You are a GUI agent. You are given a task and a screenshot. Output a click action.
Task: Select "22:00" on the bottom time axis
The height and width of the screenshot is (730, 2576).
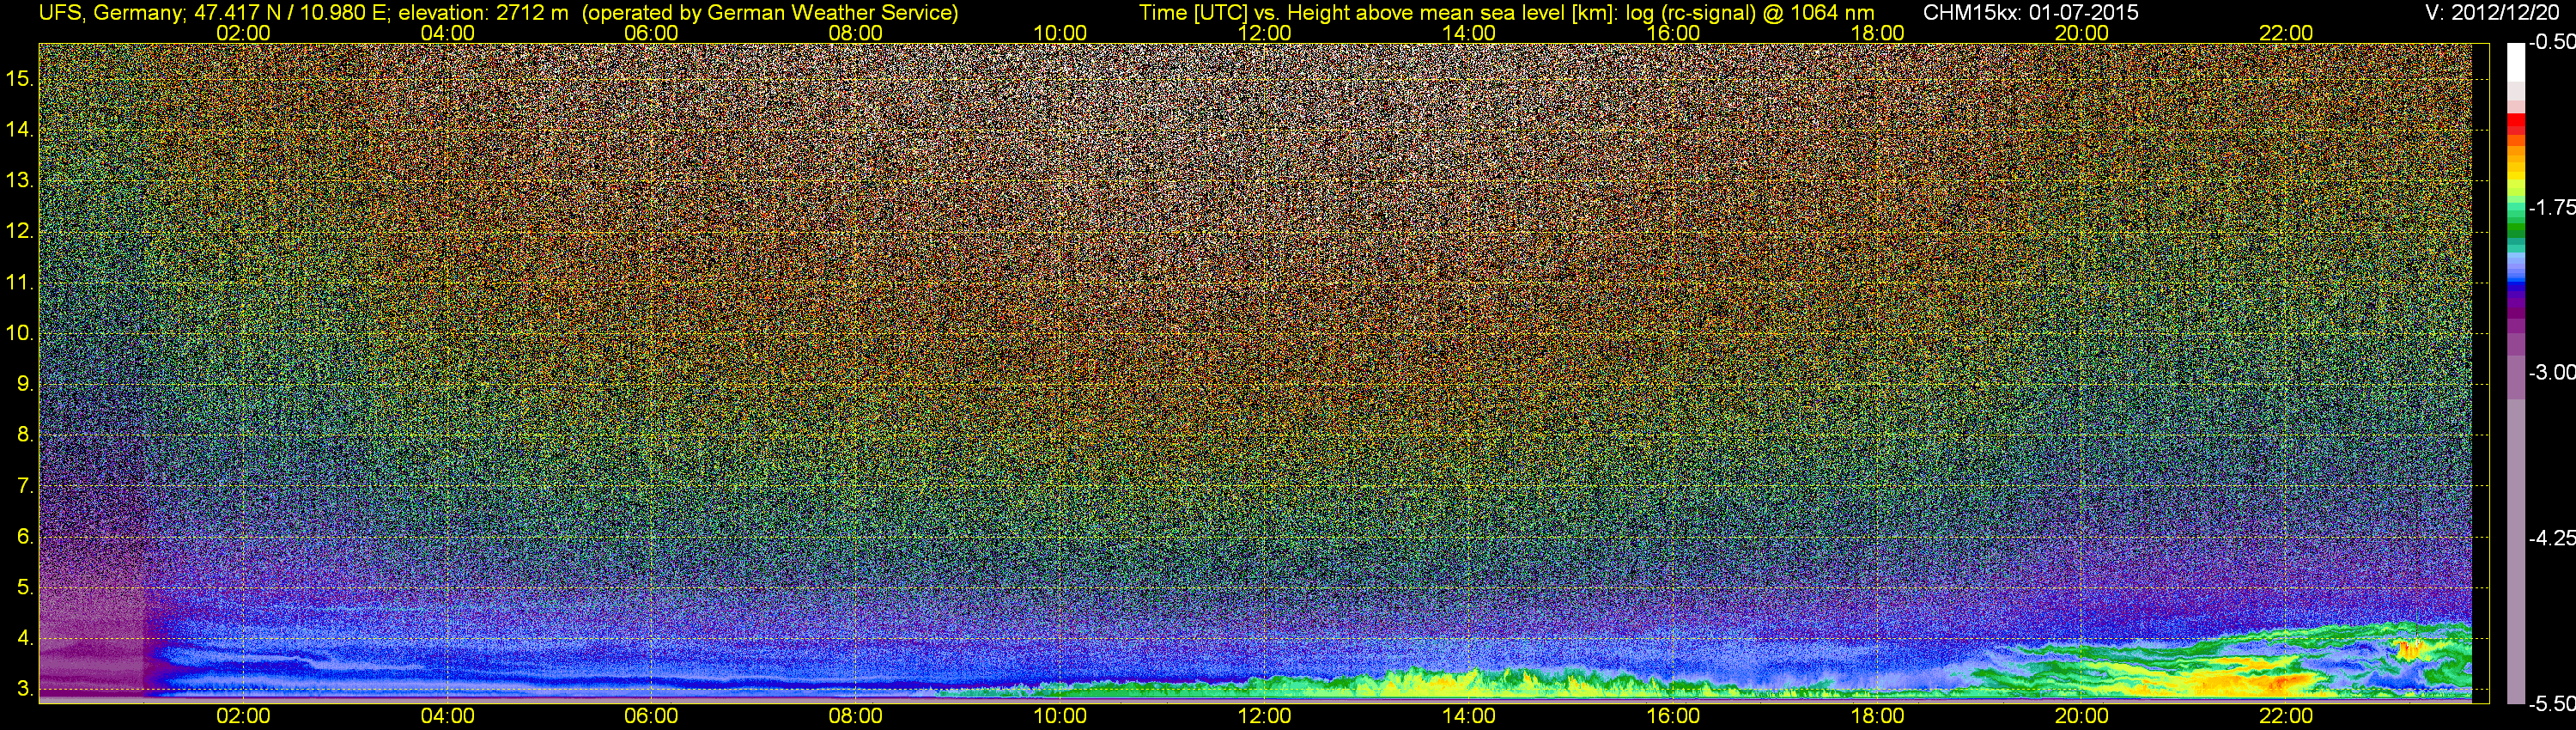click(x=2286, y=716)
